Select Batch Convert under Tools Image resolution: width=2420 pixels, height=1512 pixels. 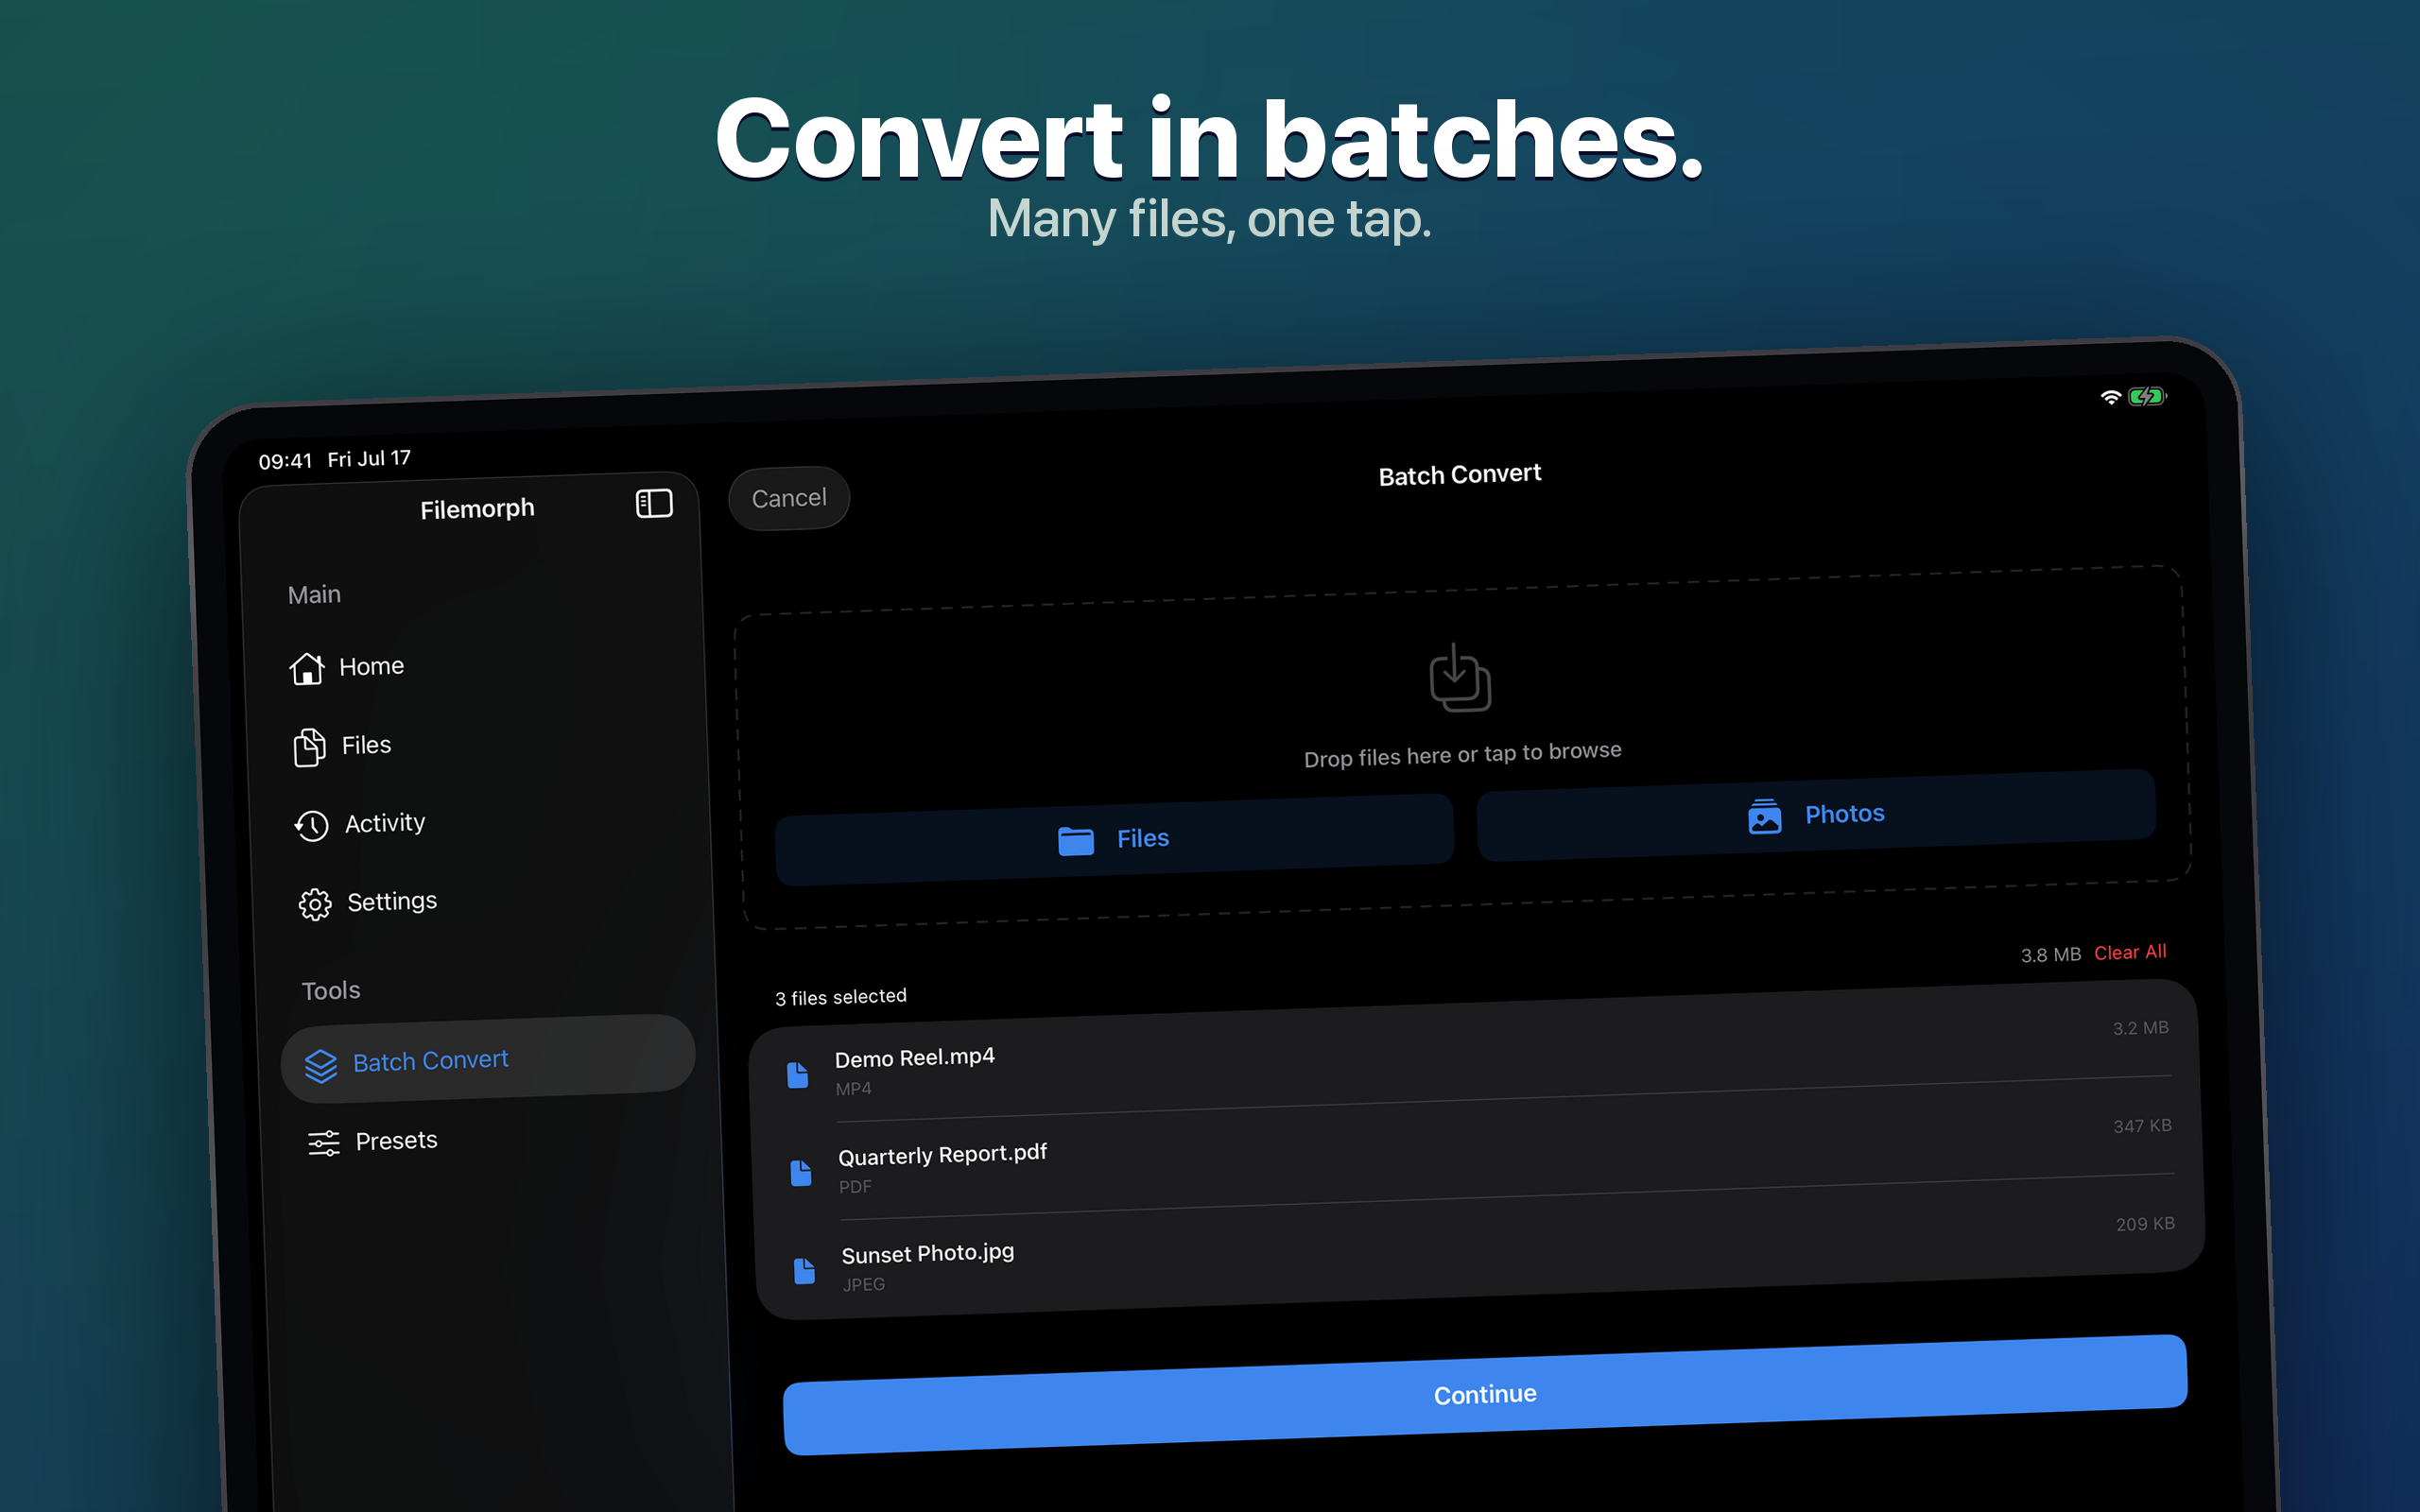coord(488,1060)
